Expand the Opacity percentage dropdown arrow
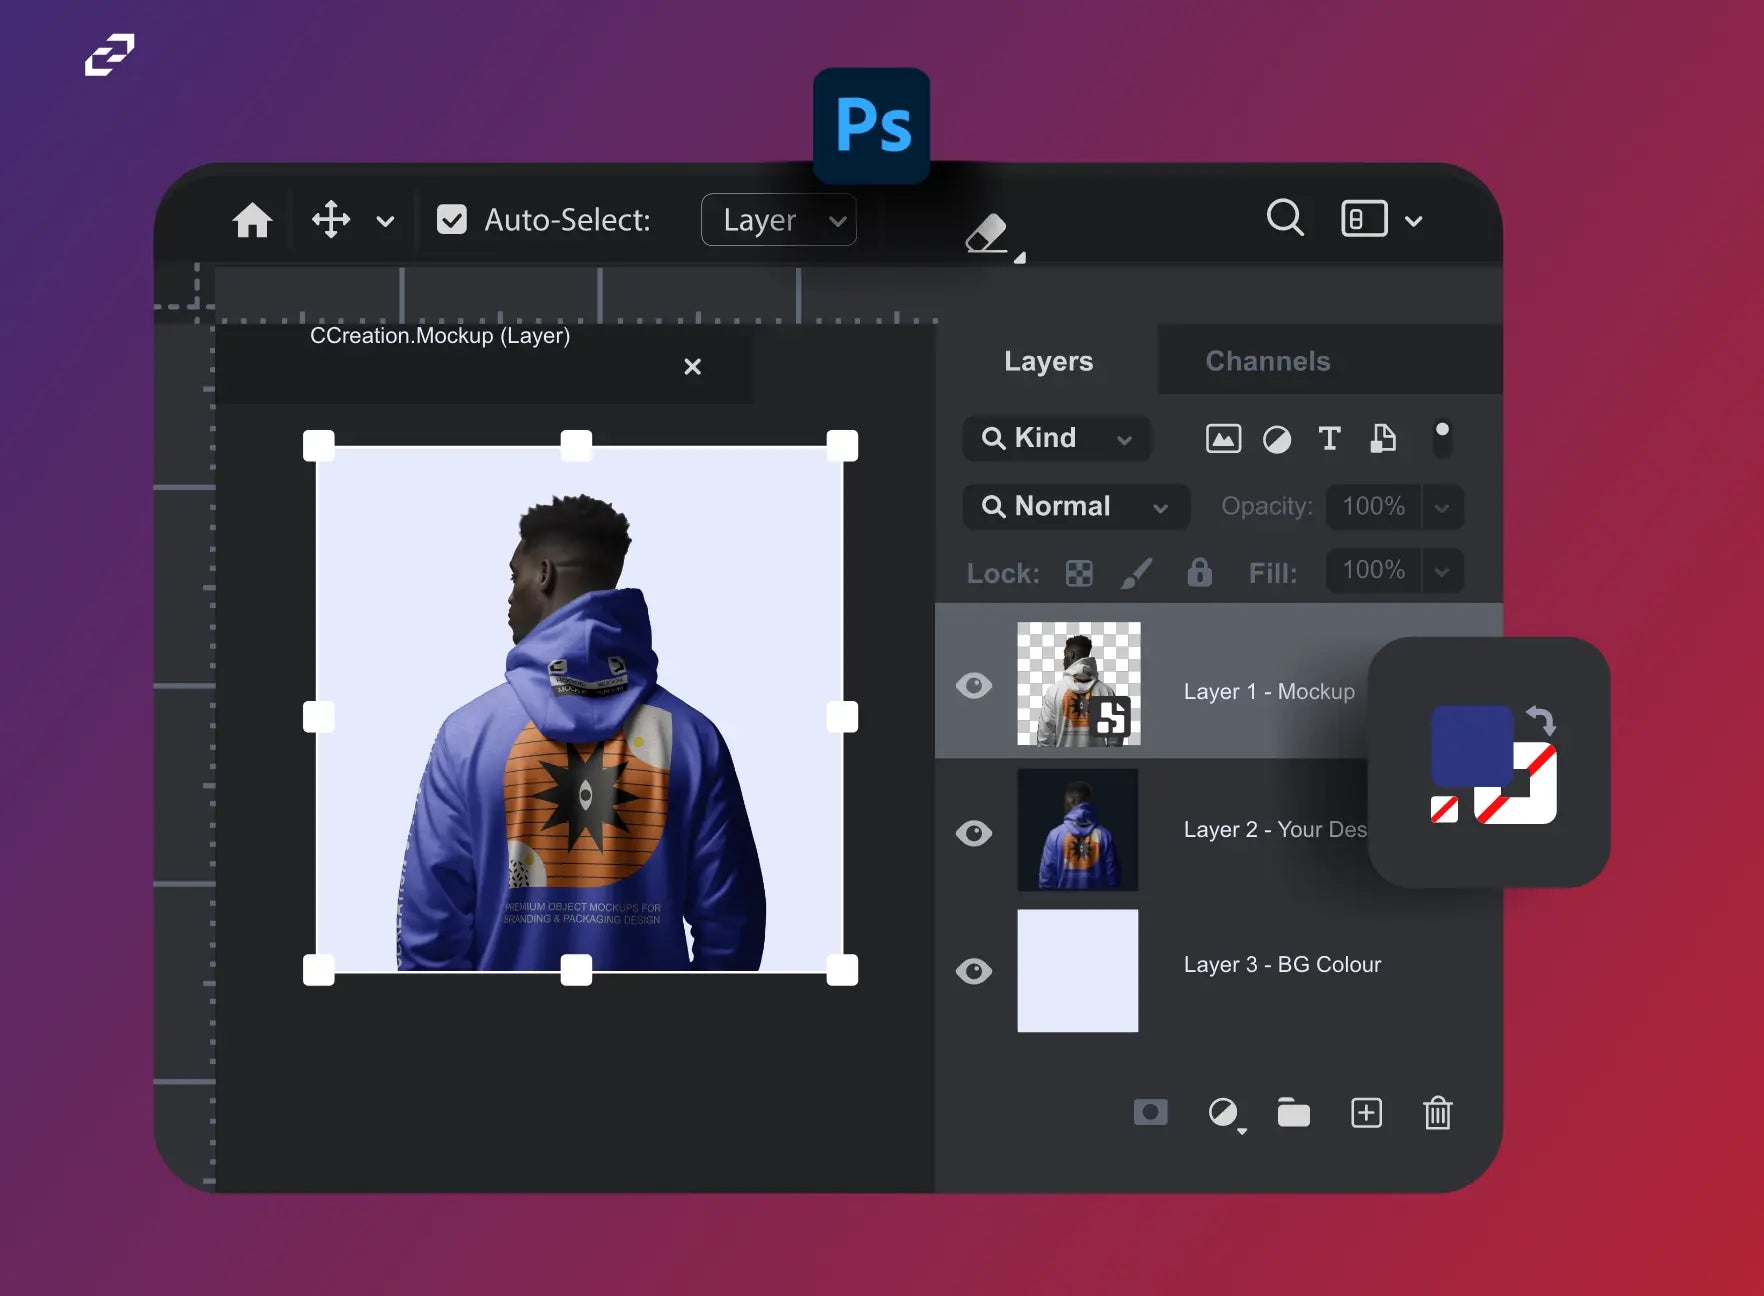Viewport: 1764px width, 1296px height. click(1442, 507)
